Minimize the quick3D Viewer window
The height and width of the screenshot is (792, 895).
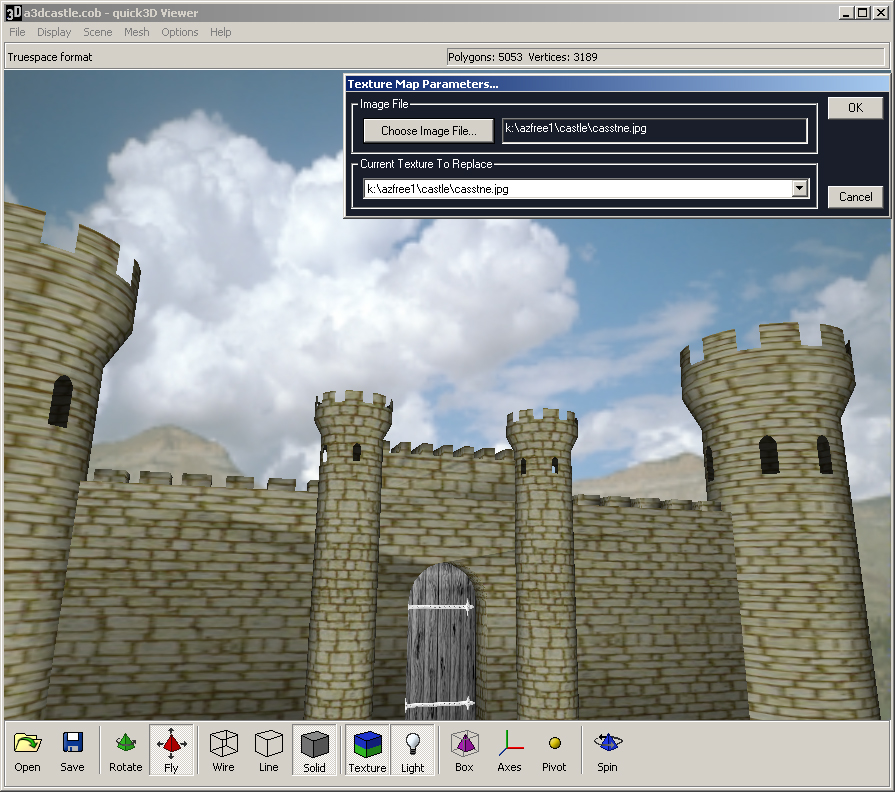pyautogui.click(x=846, y=13)
